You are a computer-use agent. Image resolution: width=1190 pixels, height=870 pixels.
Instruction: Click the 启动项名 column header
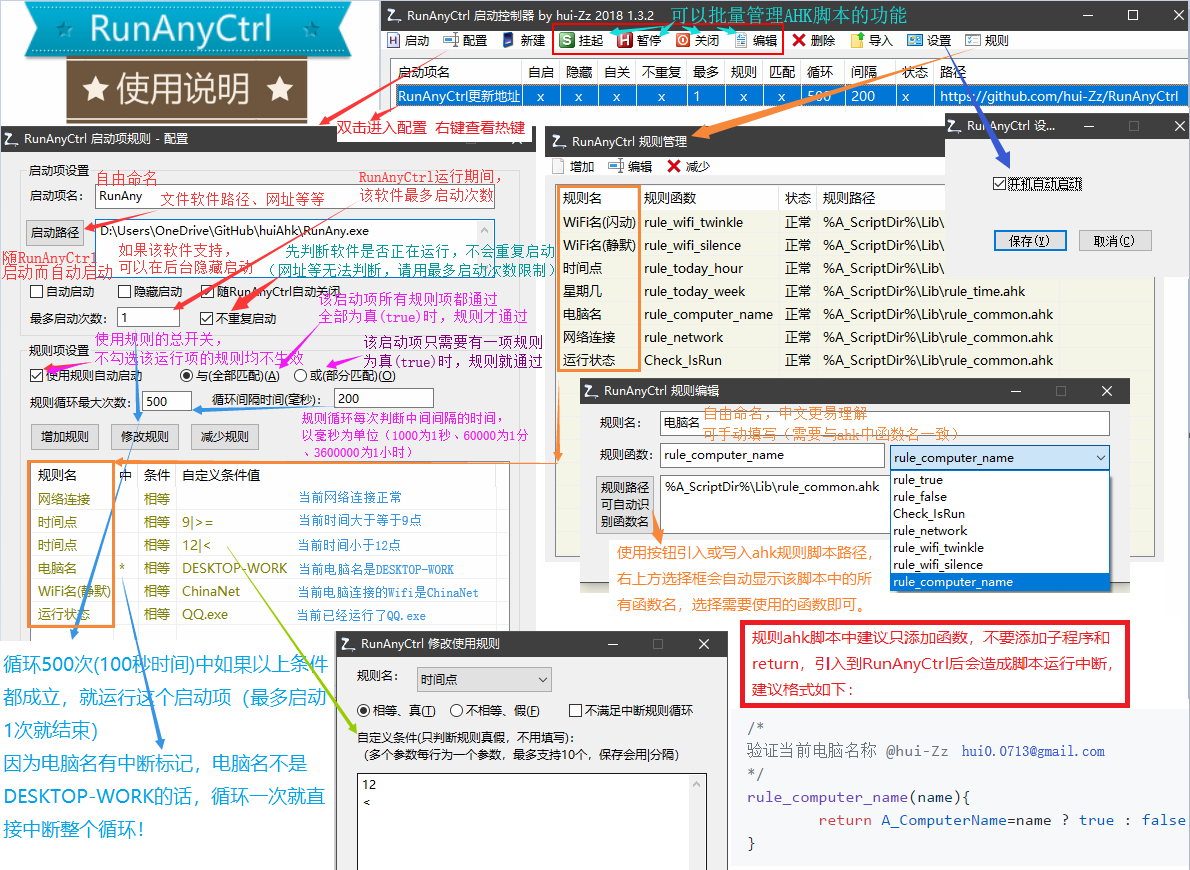[459, 72]
